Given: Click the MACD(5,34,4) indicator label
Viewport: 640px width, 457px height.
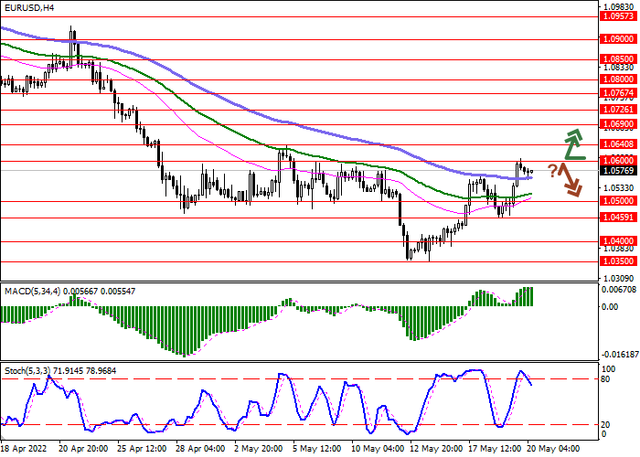Looking at the screenshot, I should 32,290.
